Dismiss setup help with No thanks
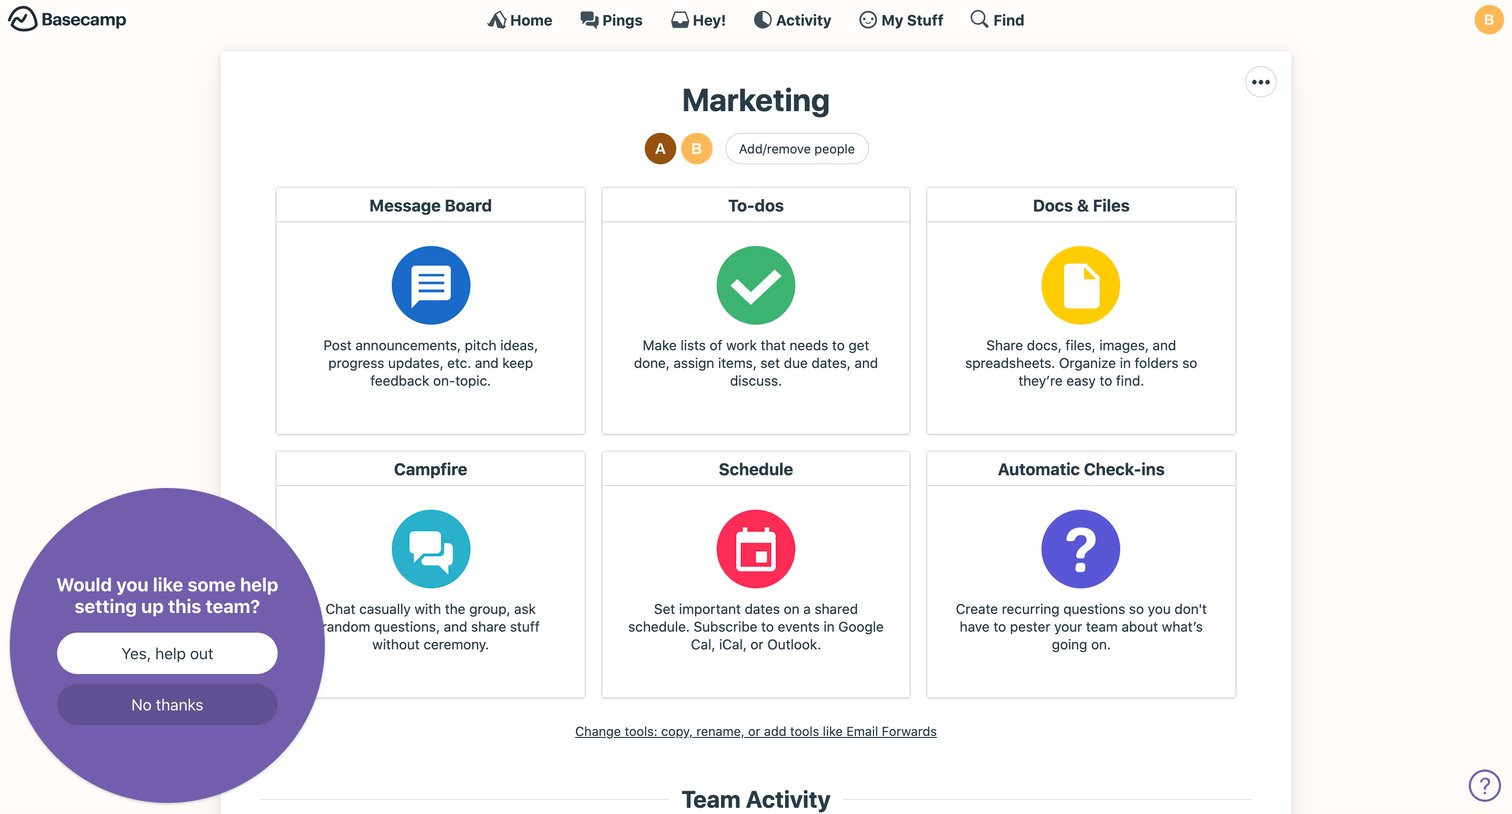1512x814 pixels. point(167,705)
